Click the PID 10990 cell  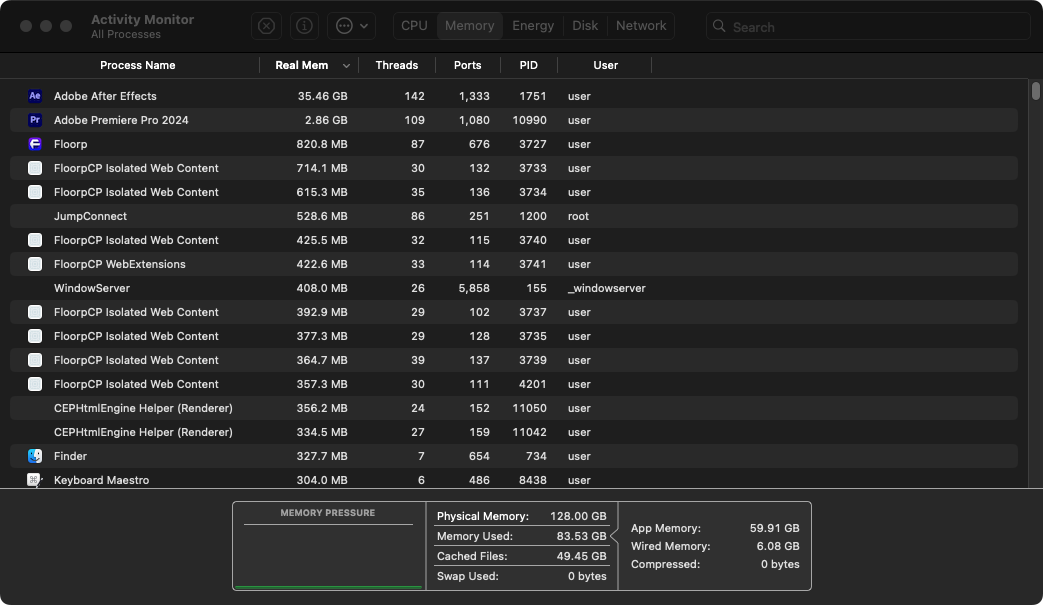(529, 120)
